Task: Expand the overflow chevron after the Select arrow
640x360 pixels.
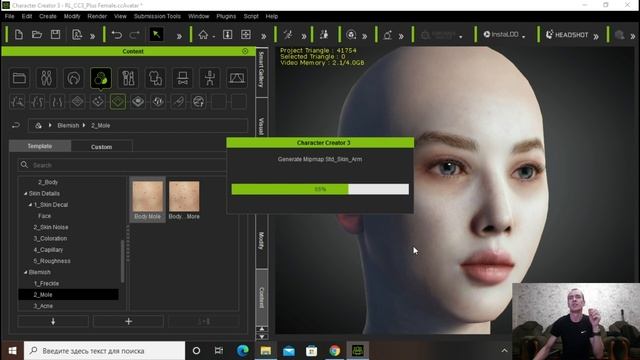Action: point(179,36)
